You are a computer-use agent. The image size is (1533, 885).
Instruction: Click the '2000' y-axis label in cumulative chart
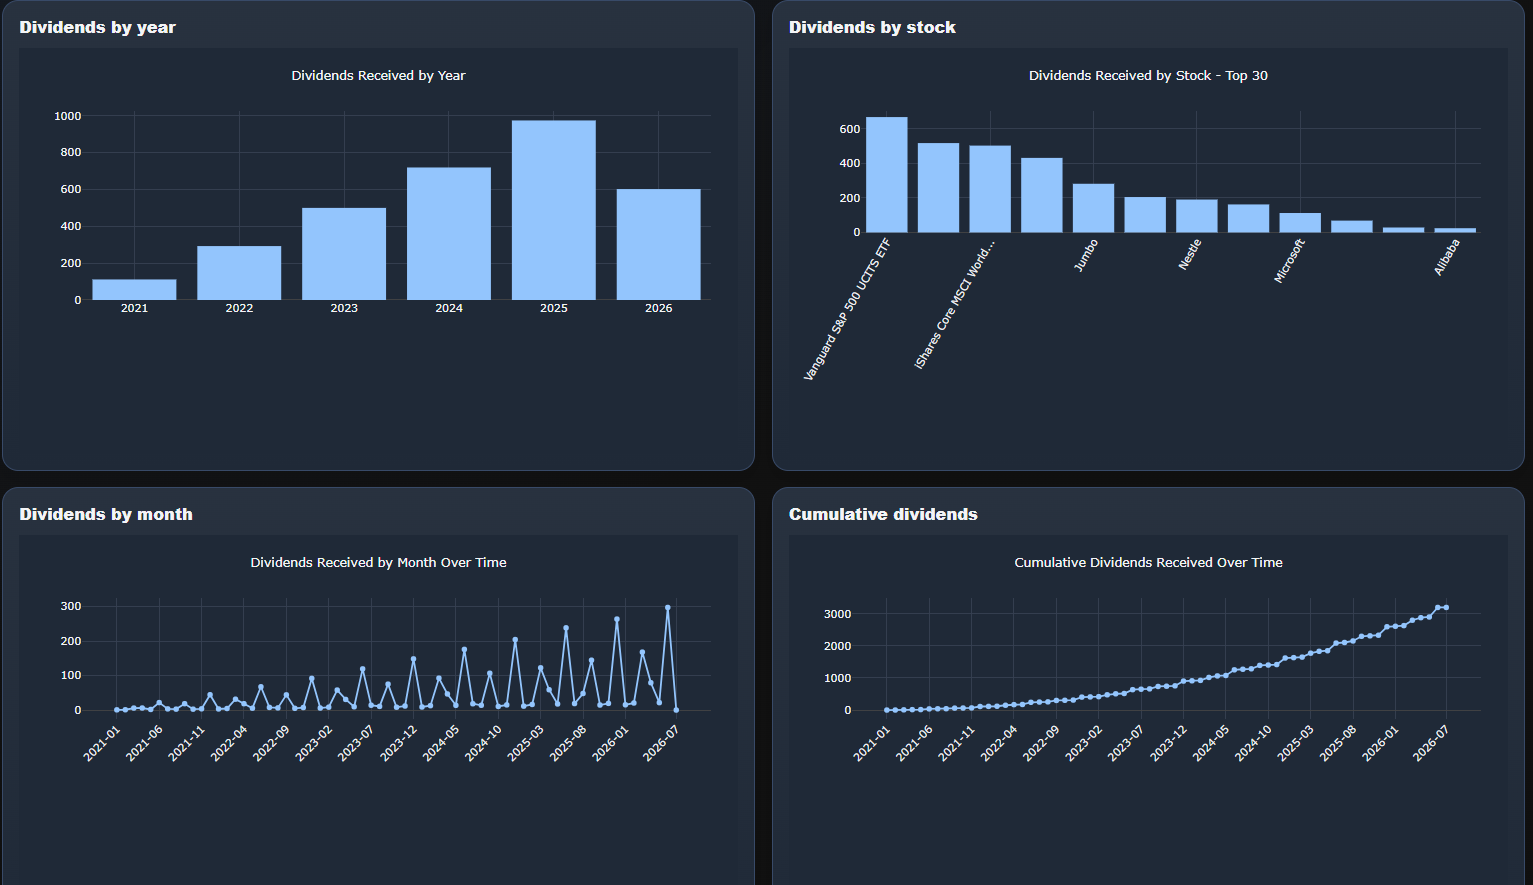[838, 646]
